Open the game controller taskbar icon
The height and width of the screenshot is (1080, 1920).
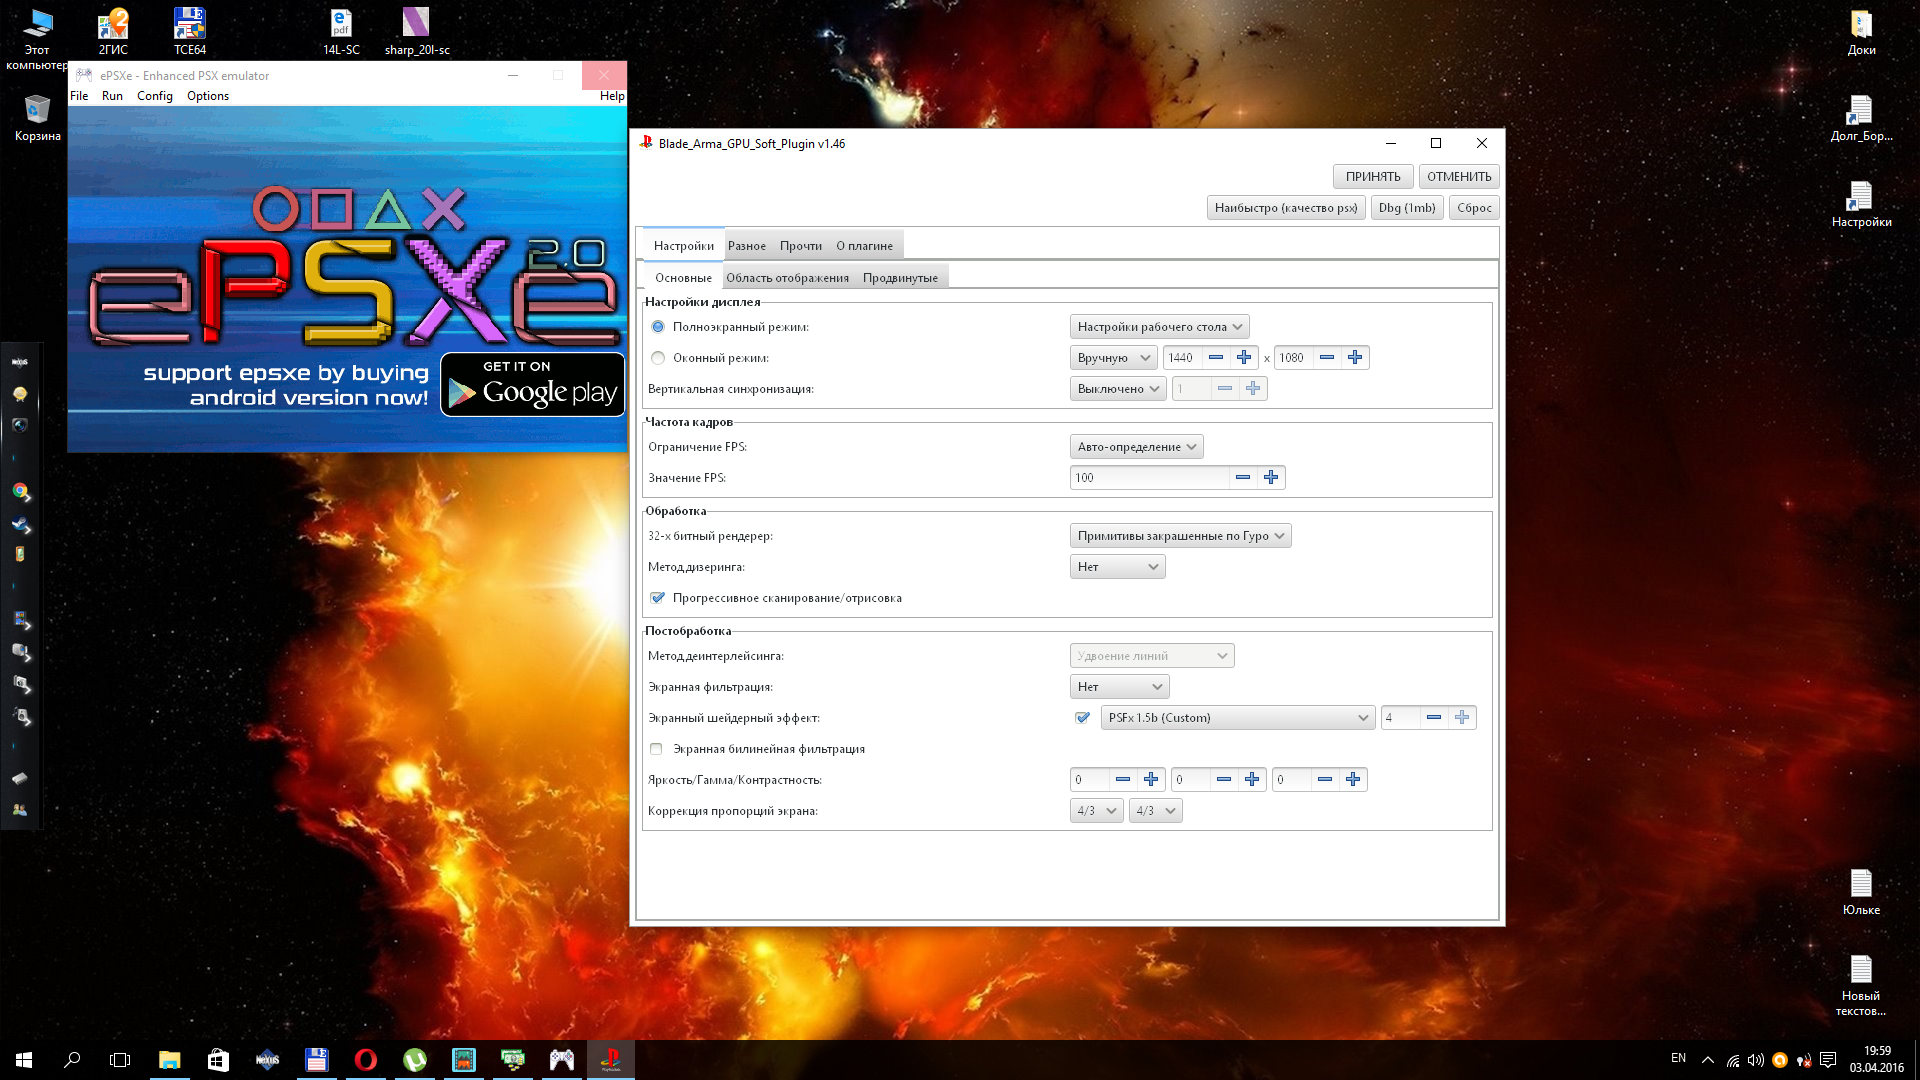(x=562, y=1060)
